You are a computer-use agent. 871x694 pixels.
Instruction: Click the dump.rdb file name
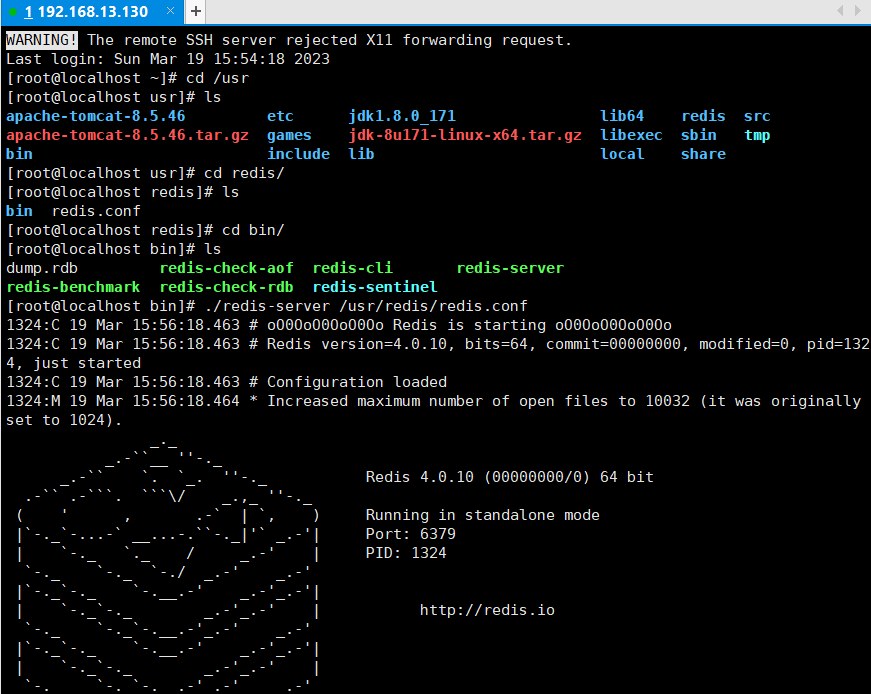coord(42,268)
